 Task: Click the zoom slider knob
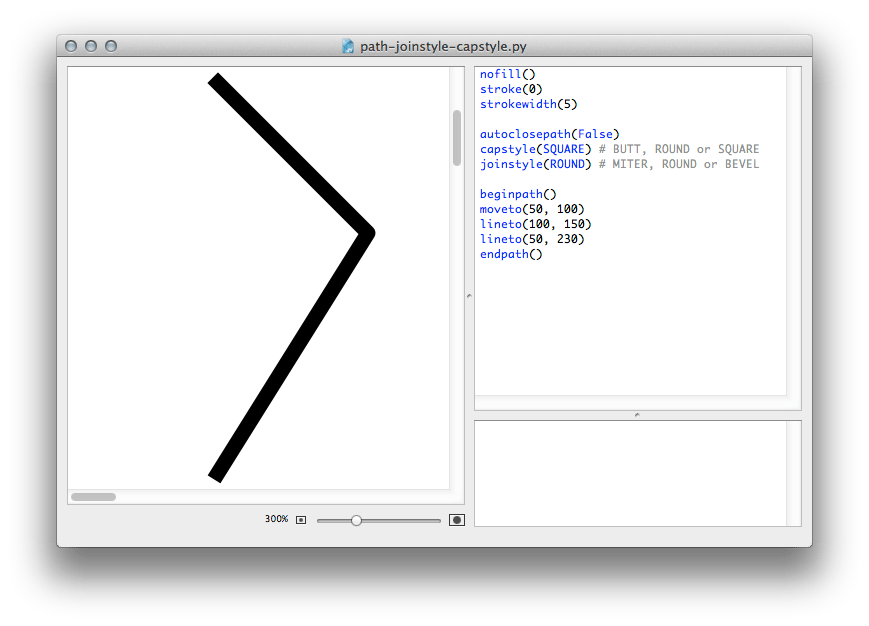pyautogui.click(x=356, y=520)
